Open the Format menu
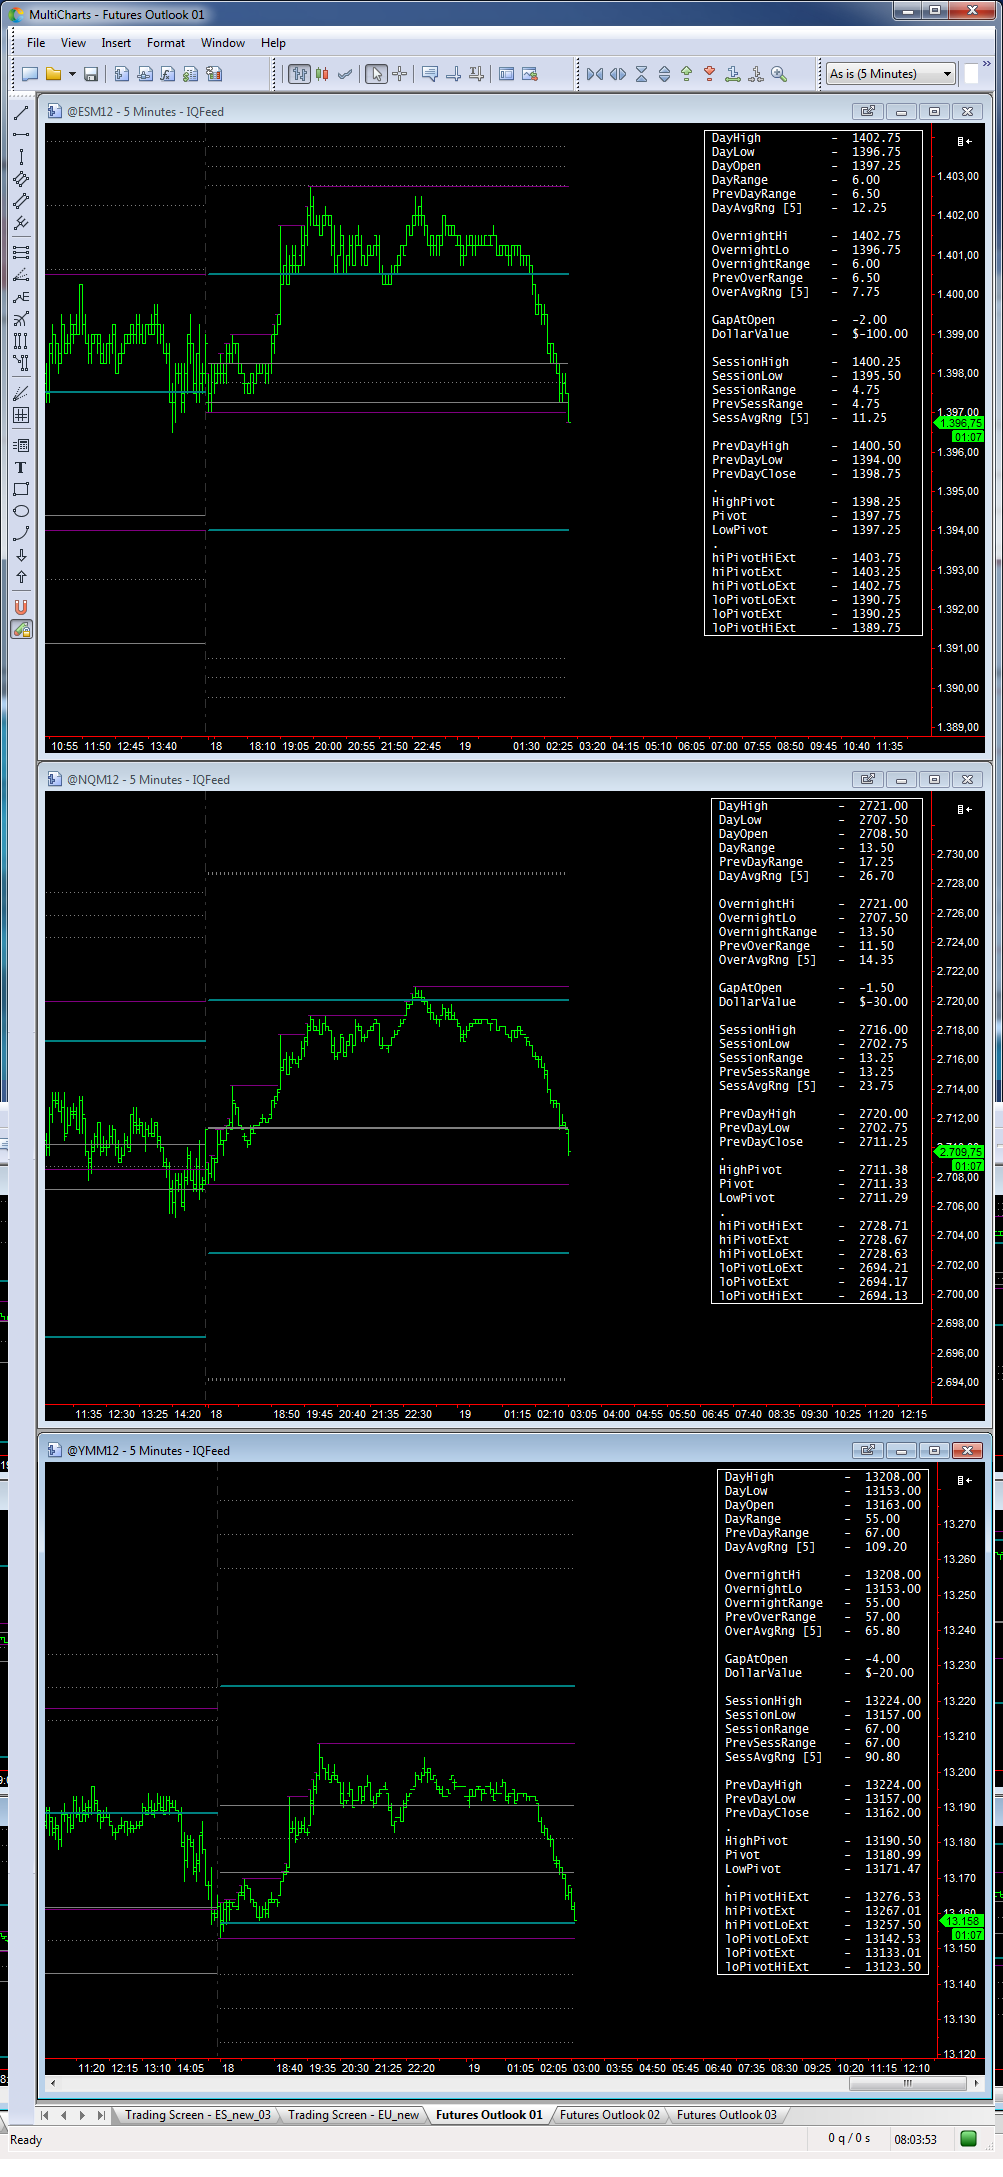The width and height of the screenshot is (1003, 2177). (x=166, y=43)
